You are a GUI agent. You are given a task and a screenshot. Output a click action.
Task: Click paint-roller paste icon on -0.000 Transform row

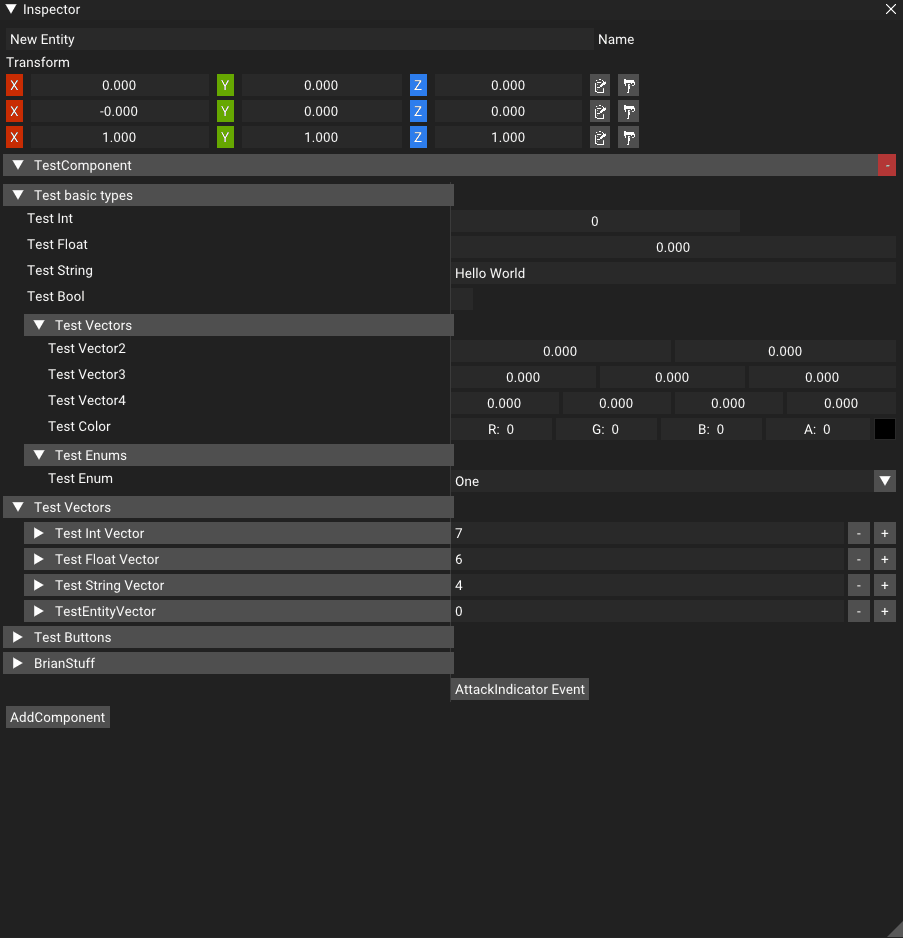coord(628,111)
